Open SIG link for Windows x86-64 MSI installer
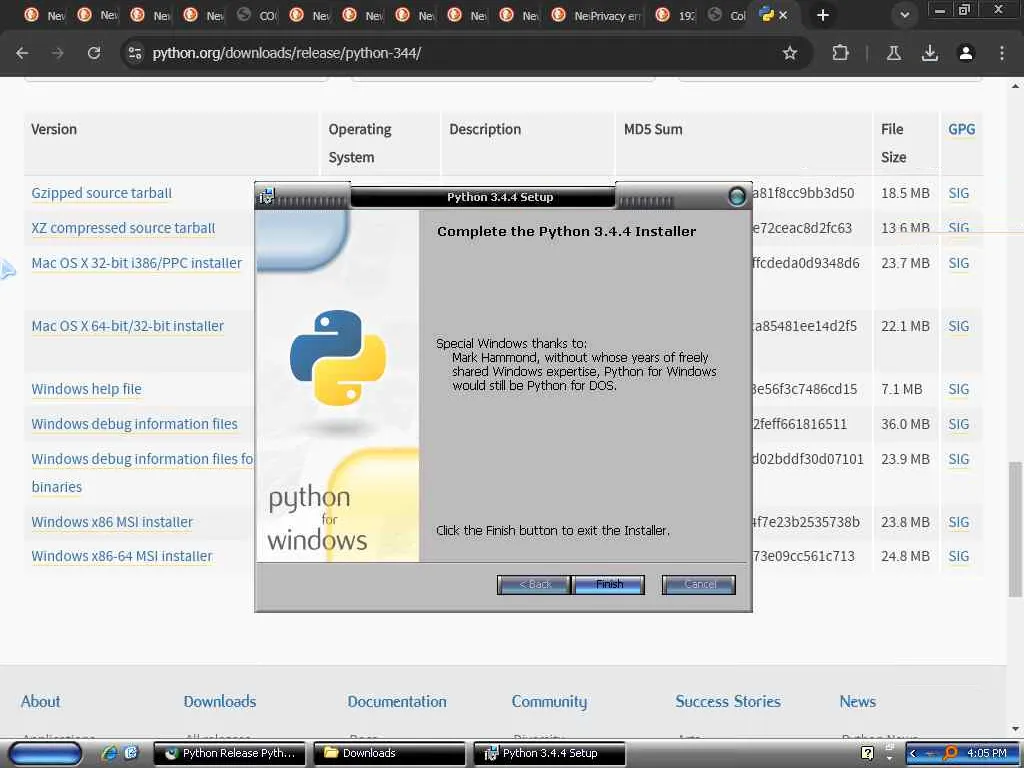This screenshot has width=1024, height=768. [x=958, y=556]
